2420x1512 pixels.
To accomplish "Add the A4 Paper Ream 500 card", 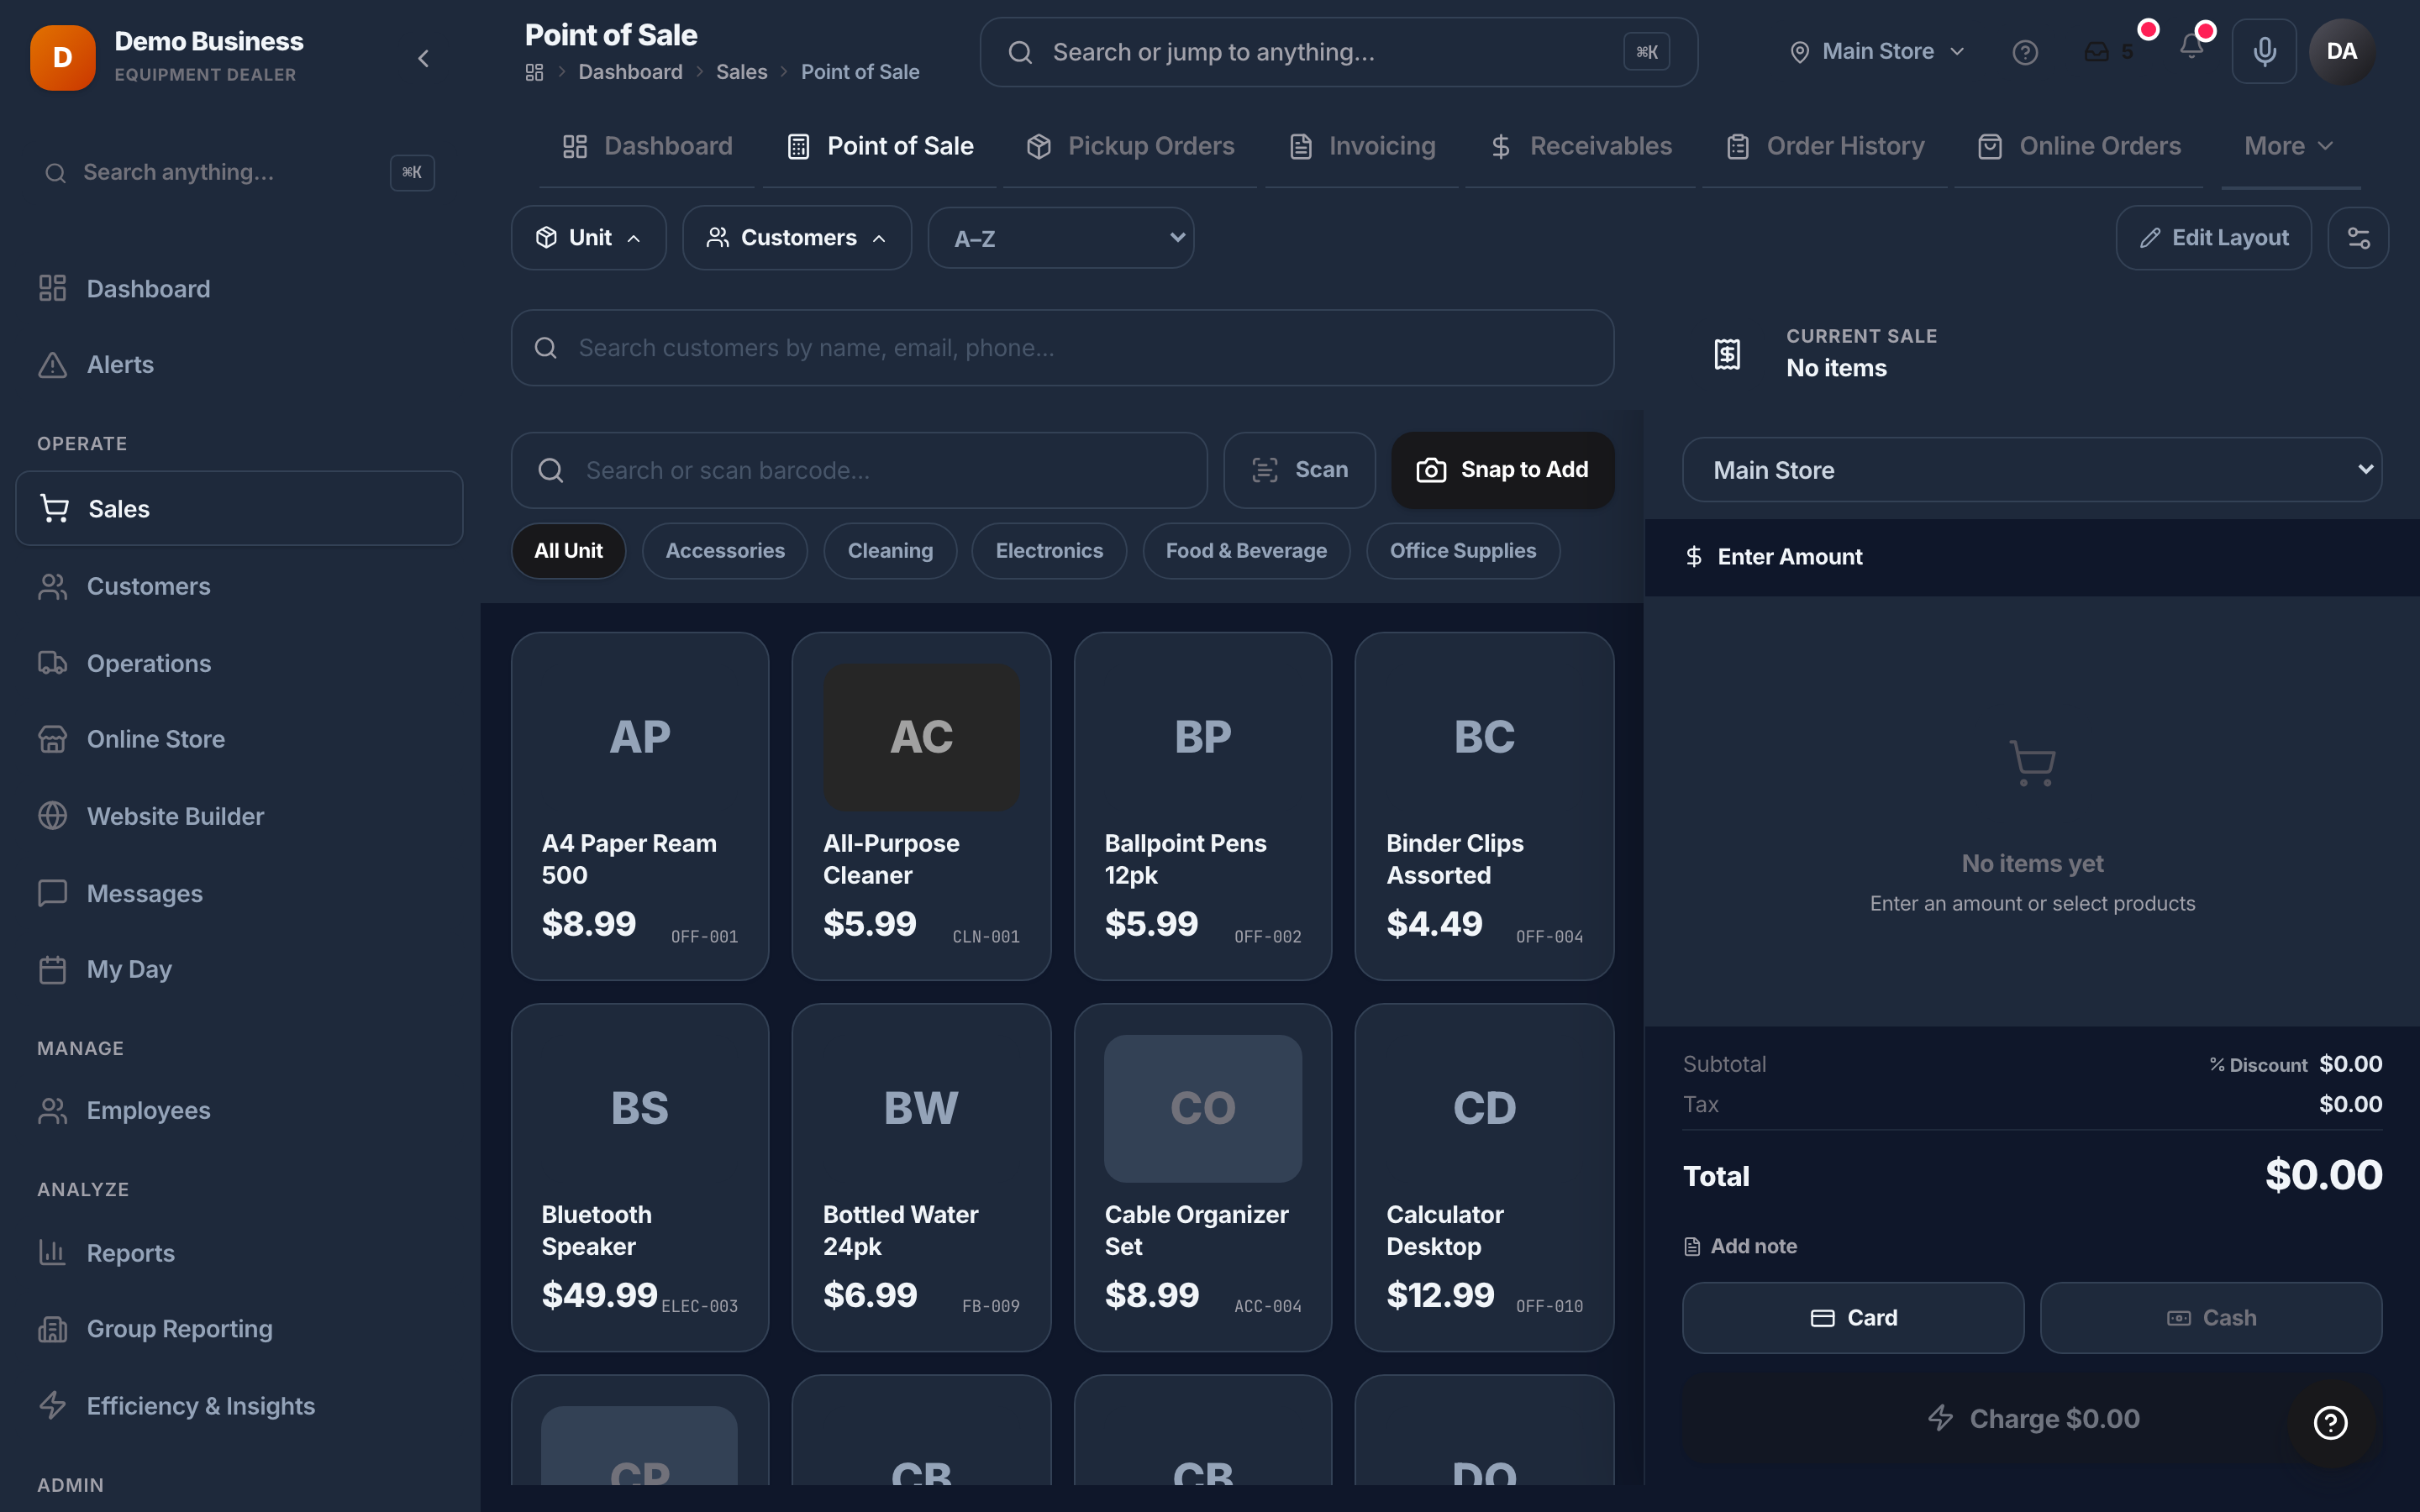I will pos(640,806).
